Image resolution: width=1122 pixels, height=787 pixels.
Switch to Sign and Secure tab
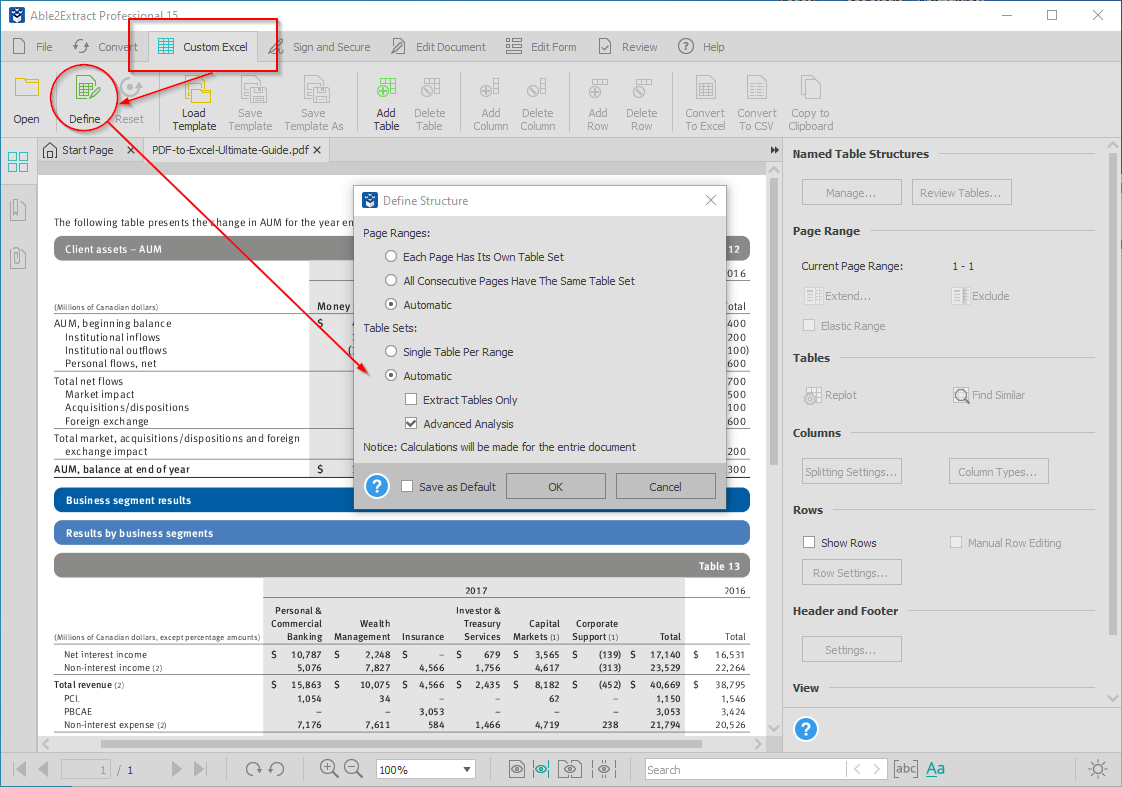(319, 47)
